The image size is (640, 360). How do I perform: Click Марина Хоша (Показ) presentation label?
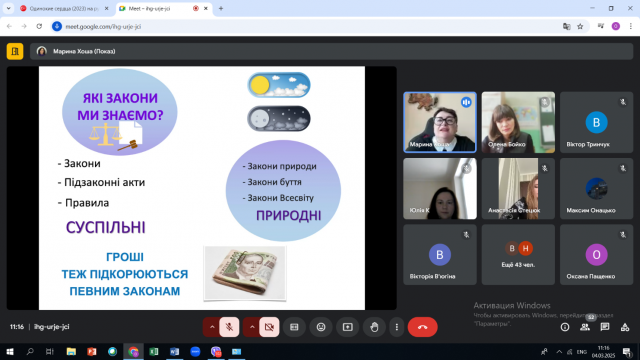pos(84,51)
